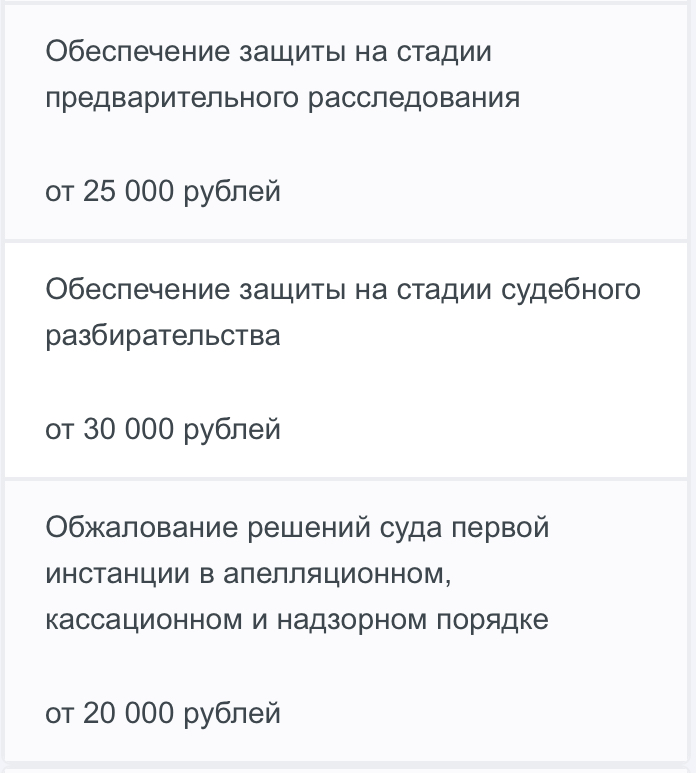Click the word 'судебного' in second card

571,290
